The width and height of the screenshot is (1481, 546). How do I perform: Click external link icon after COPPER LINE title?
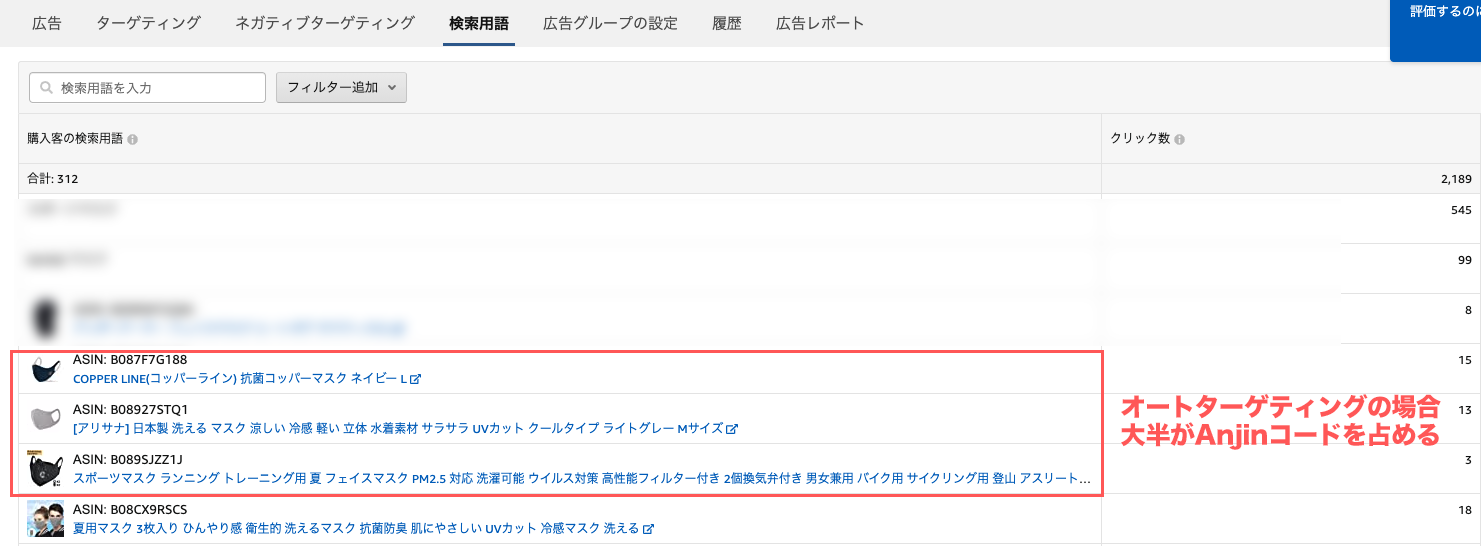[x=416, y=380]
